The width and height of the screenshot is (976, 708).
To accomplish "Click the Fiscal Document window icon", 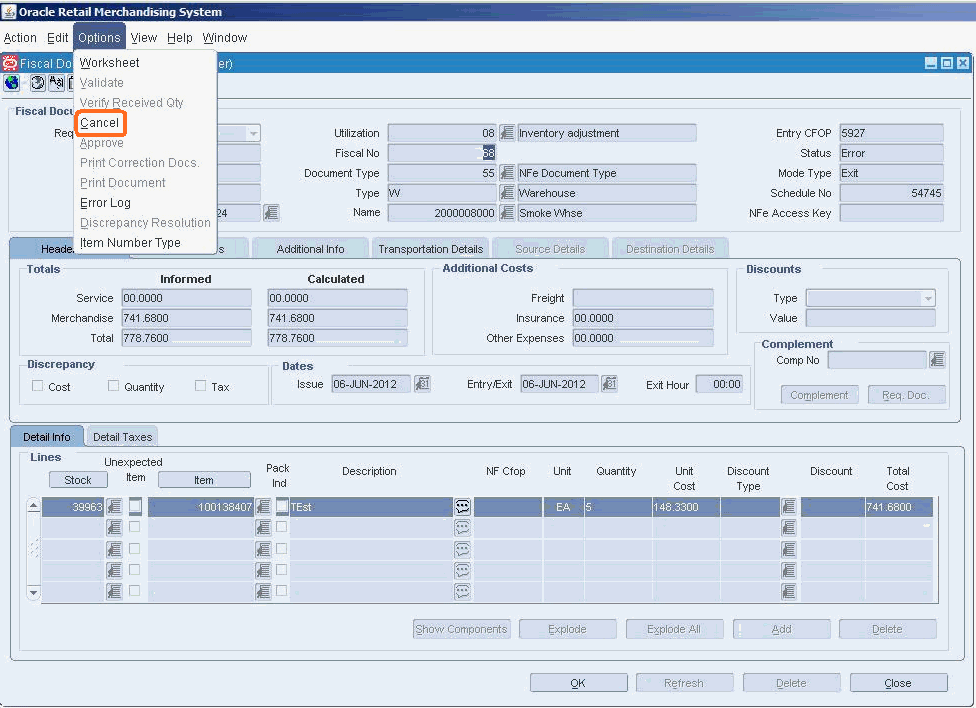I will [x=9, y=63].
